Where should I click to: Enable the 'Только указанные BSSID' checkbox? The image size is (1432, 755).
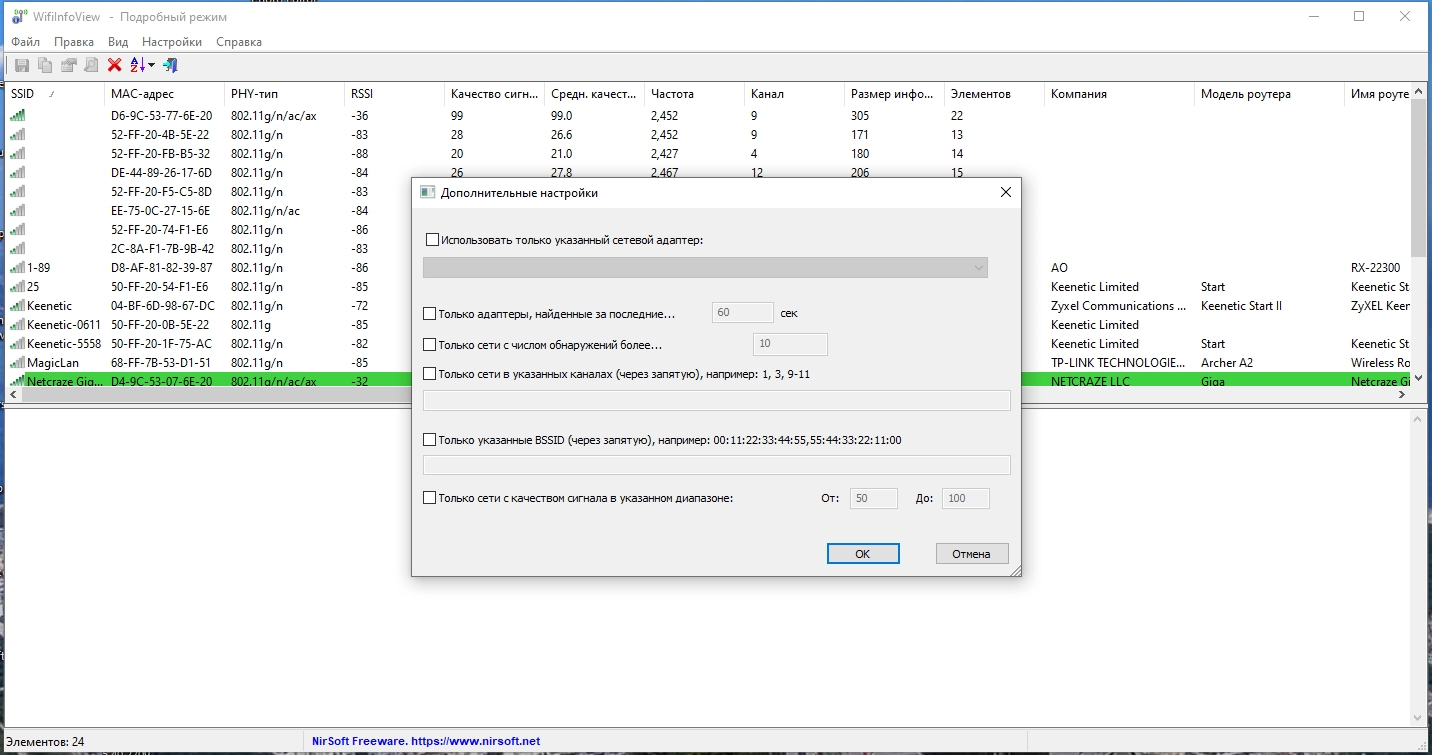[430, 440]
